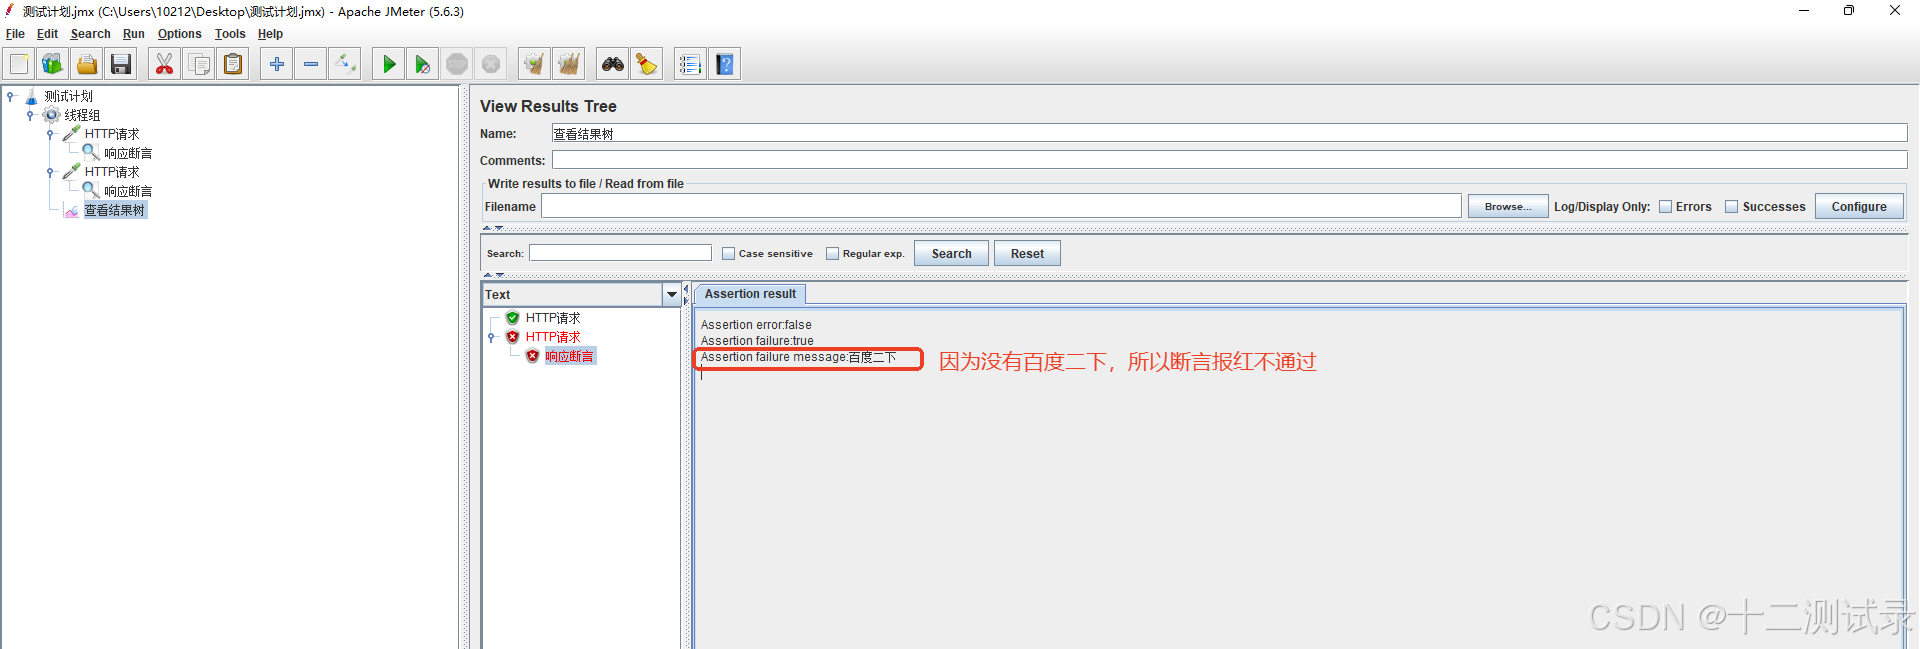Screen dimensions: 1920x649
Task: Select the red 响应断言 result entry
Action: (x=569, y=356)
